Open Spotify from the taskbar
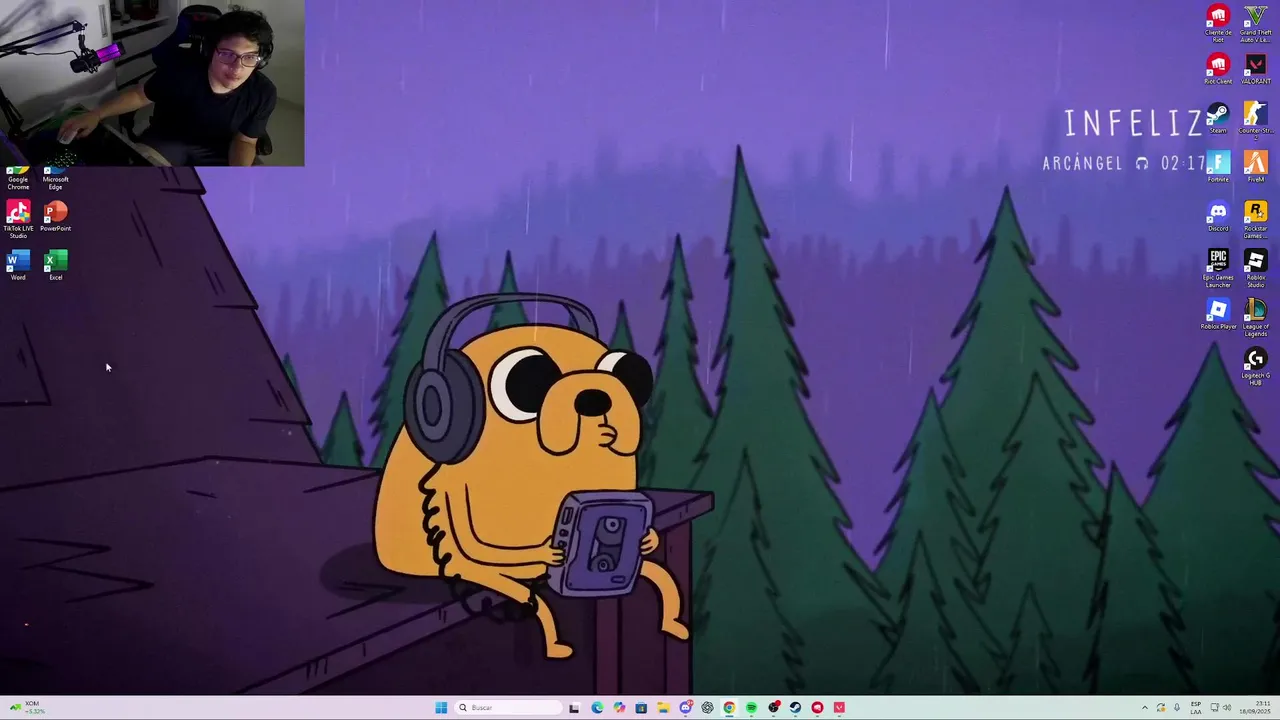Image resolution: width=1280 pixels, height=720 pixels. point(751,707)
